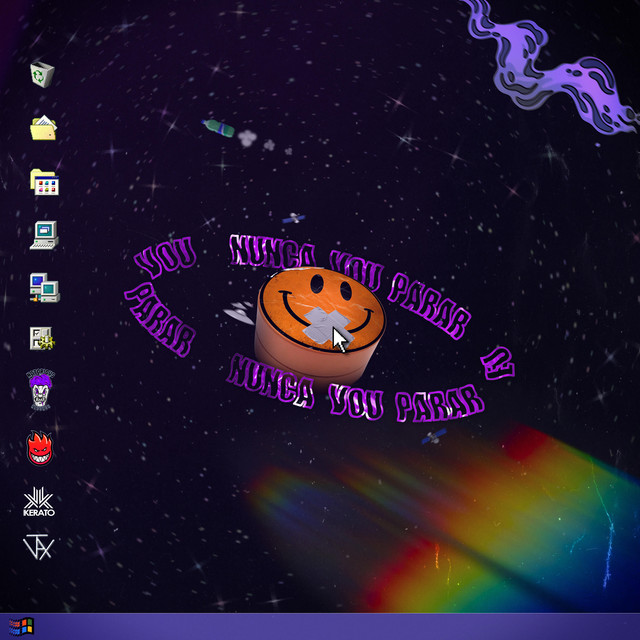
Task: Open the KERATO logo shortcut
Action: click(39, 502)
